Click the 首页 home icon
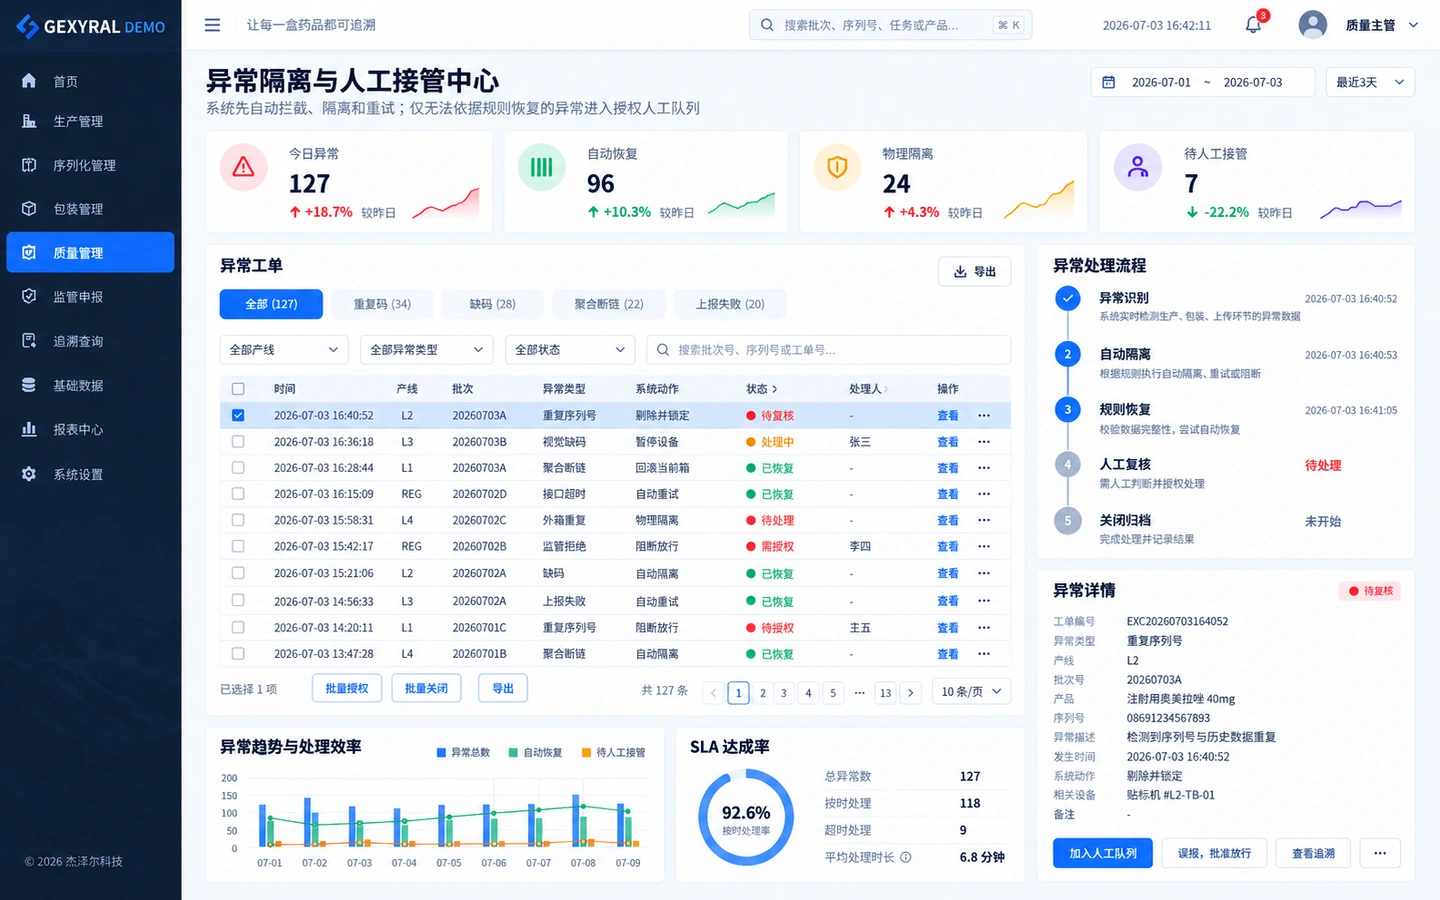The image size is (1440, 900). tap(29, 81)
